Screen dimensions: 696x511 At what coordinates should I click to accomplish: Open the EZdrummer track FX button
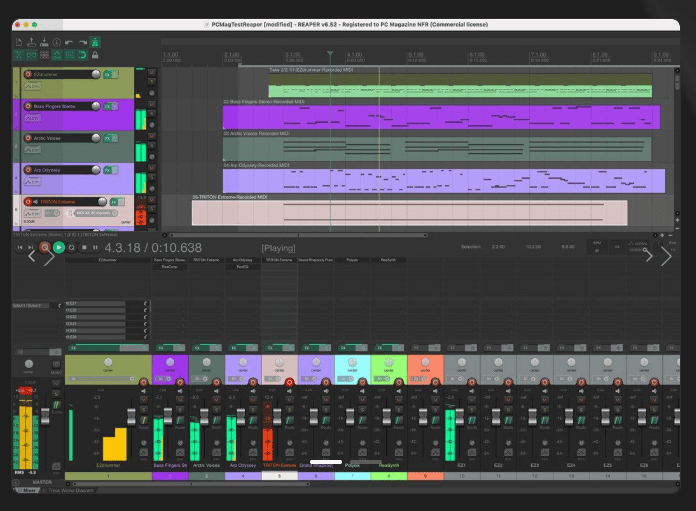click(x=107, y=75)
